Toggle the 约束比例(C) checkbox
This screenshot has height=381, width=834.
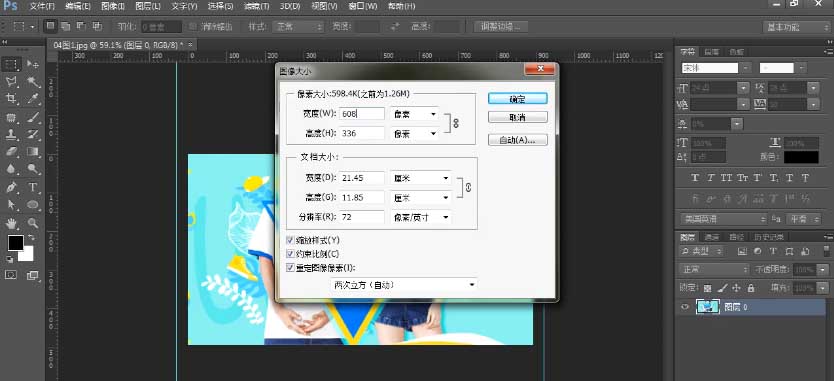290,254
